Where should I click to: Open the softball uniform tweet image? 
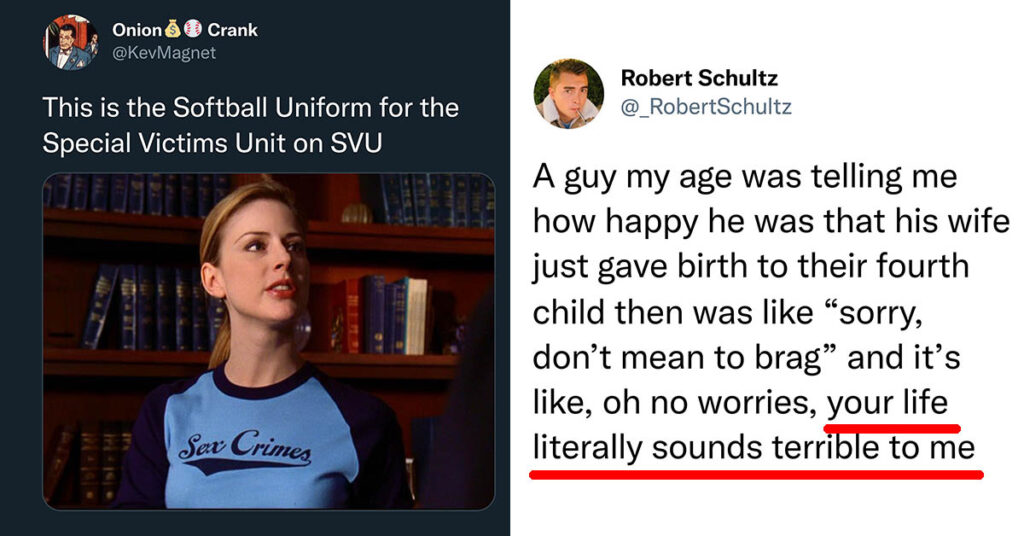268,340
